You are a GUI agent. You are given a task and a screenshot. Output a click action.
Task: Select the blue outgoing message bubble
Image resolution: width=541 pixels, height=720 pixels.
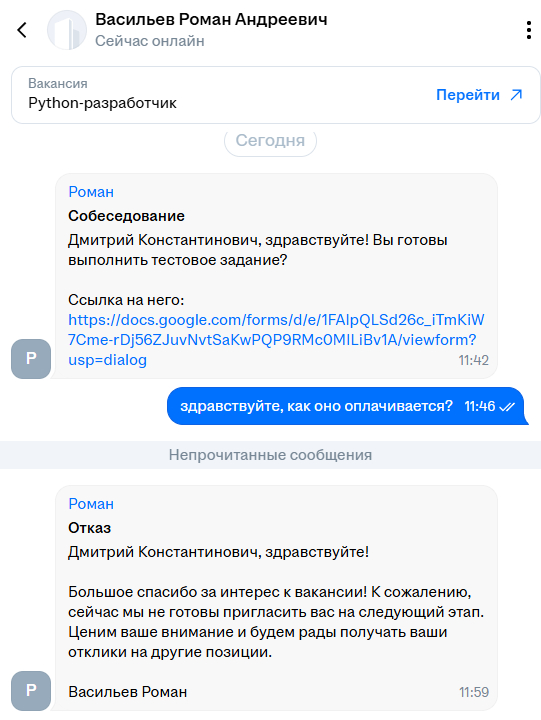point(347,406)
